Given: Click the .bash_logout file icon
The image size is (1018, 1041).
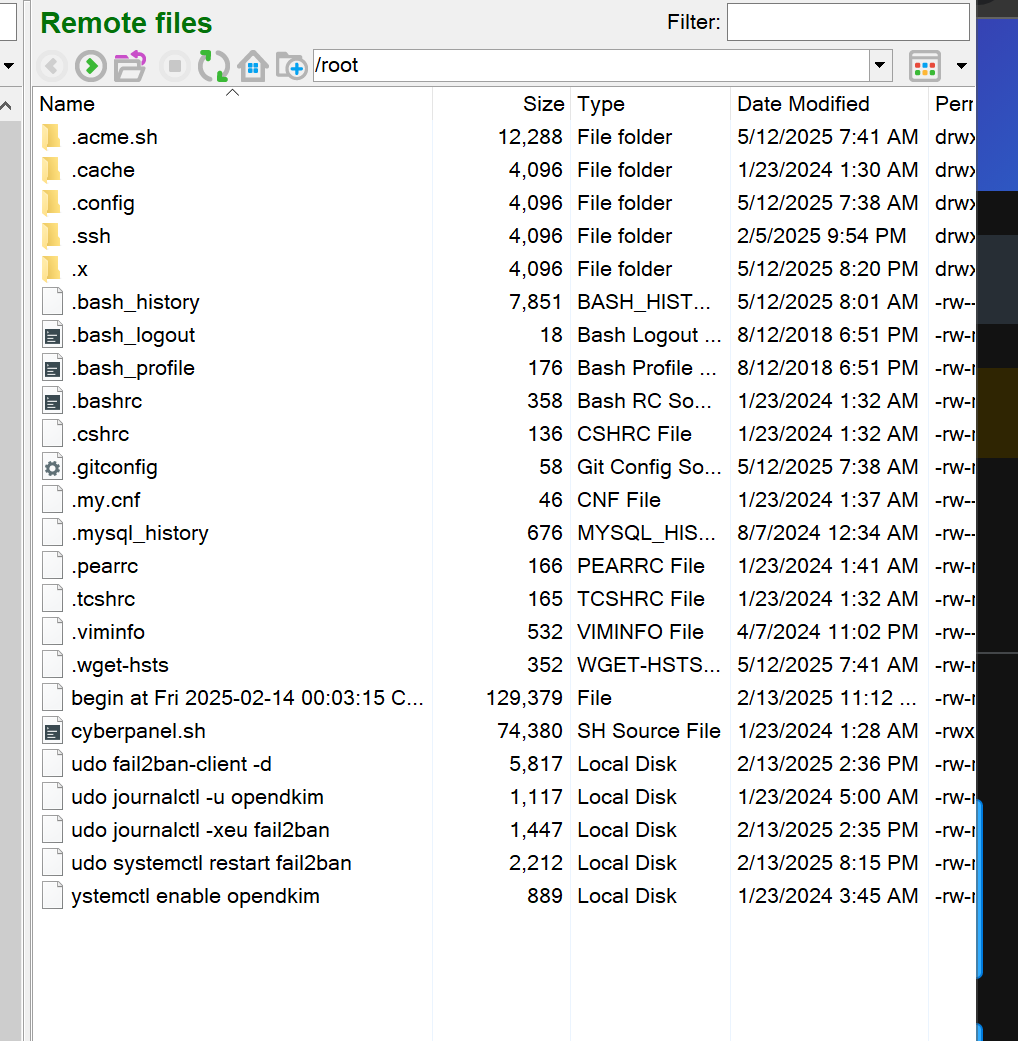Looking at the screenshot, I should tap(52, 335).
